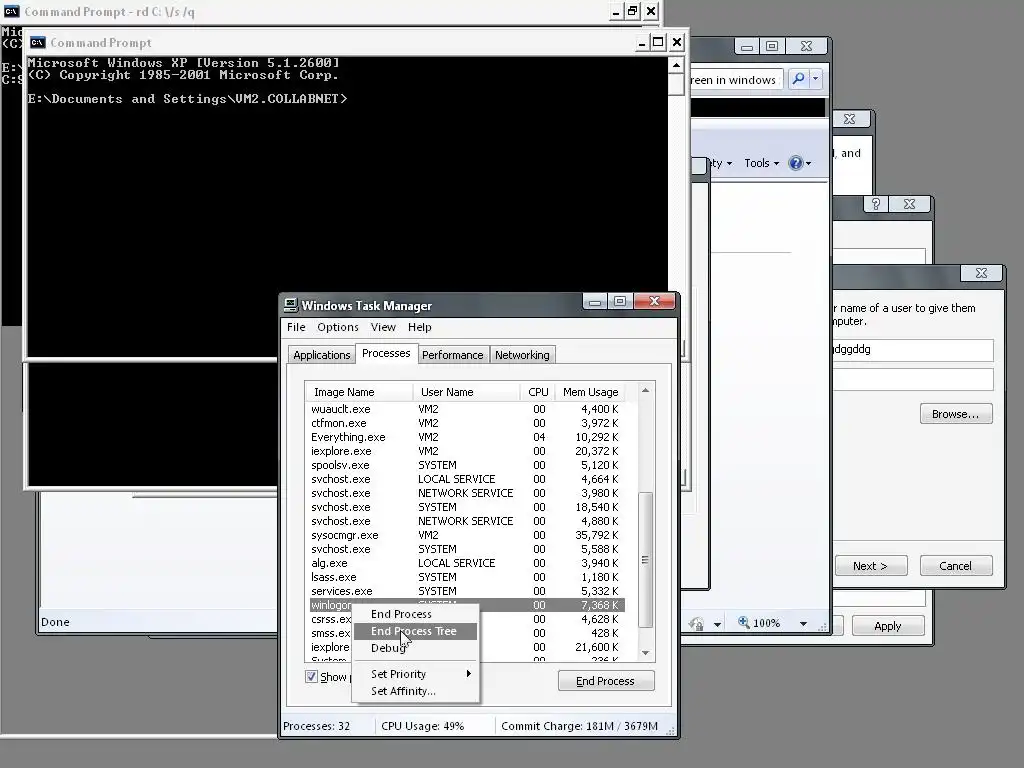
Task: Click the process list scroll down arrow
Action: [x=645, y=652]
